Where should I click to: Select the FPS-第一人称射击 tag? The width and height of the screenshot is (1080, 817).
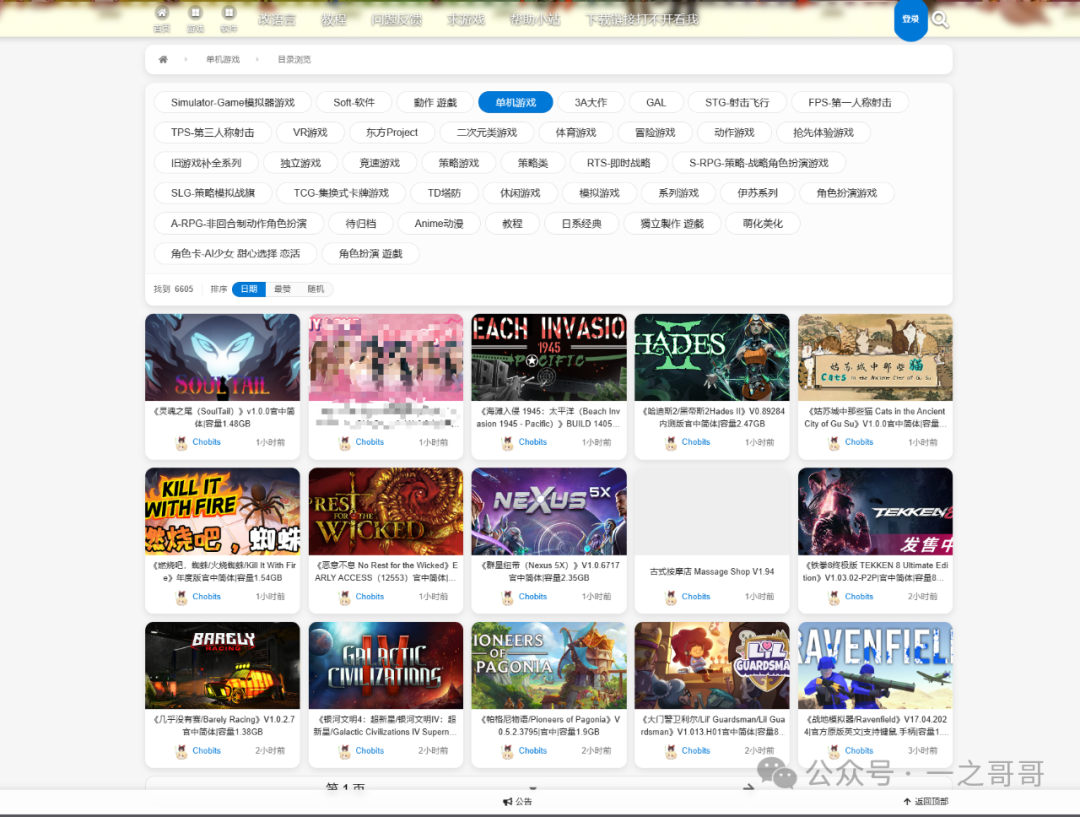click(x=850, y=103)
